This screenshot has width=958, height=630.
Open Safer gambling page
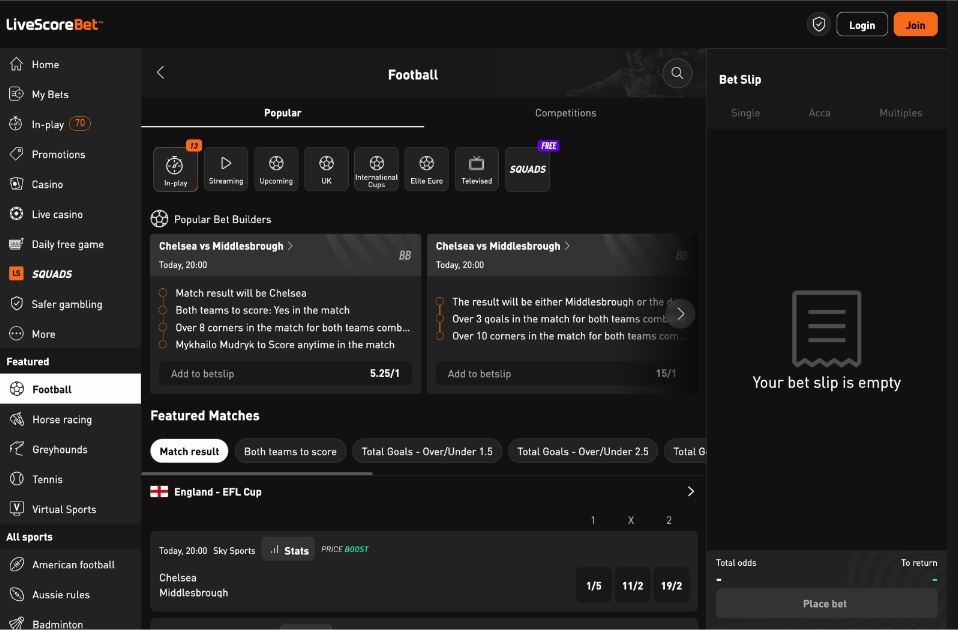point(70,304)
